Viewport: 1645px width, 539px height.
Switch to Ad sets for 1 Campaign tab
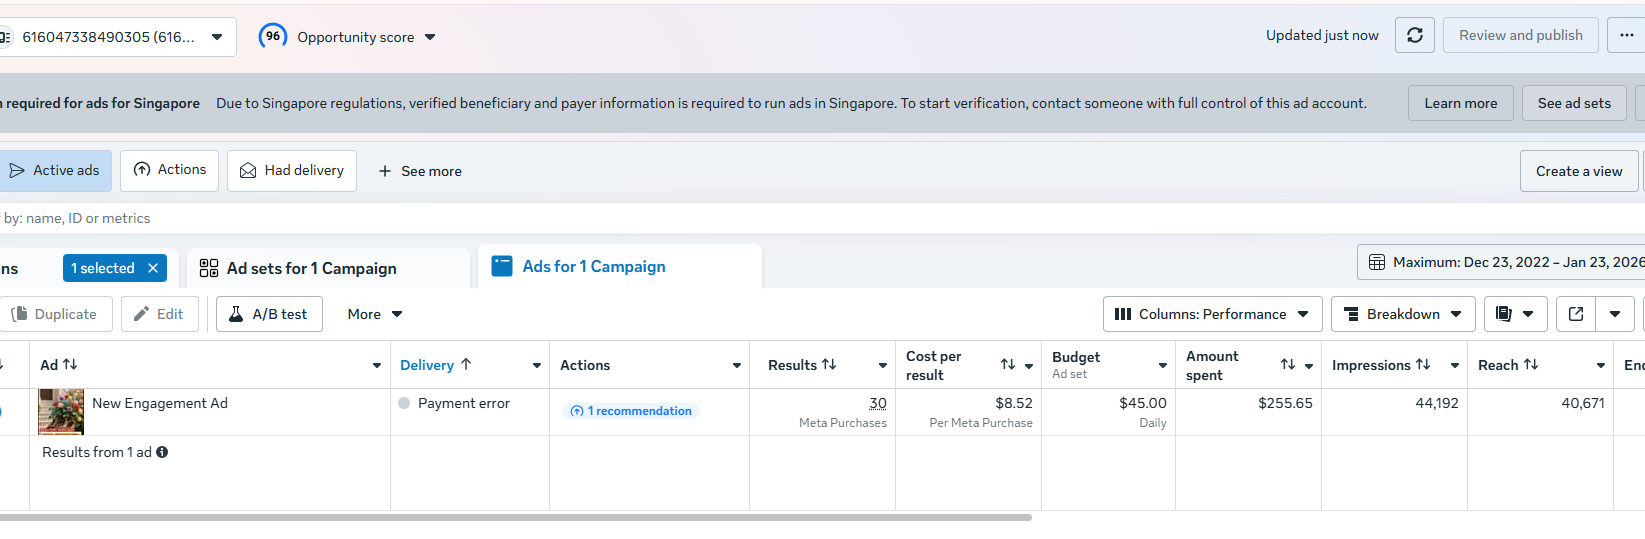[311, 268]
